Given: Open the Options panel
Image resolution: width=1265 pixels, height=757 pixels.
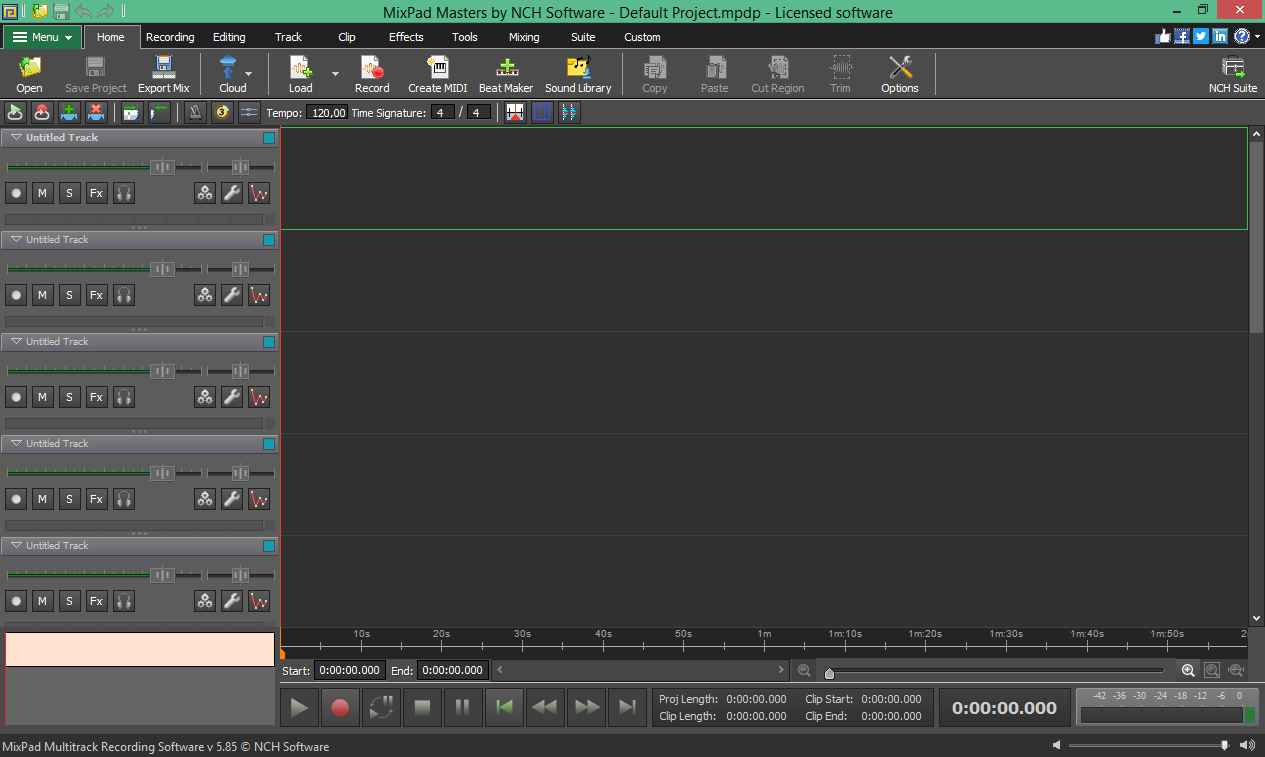Looking at the screenshot, I should (898, 74).
